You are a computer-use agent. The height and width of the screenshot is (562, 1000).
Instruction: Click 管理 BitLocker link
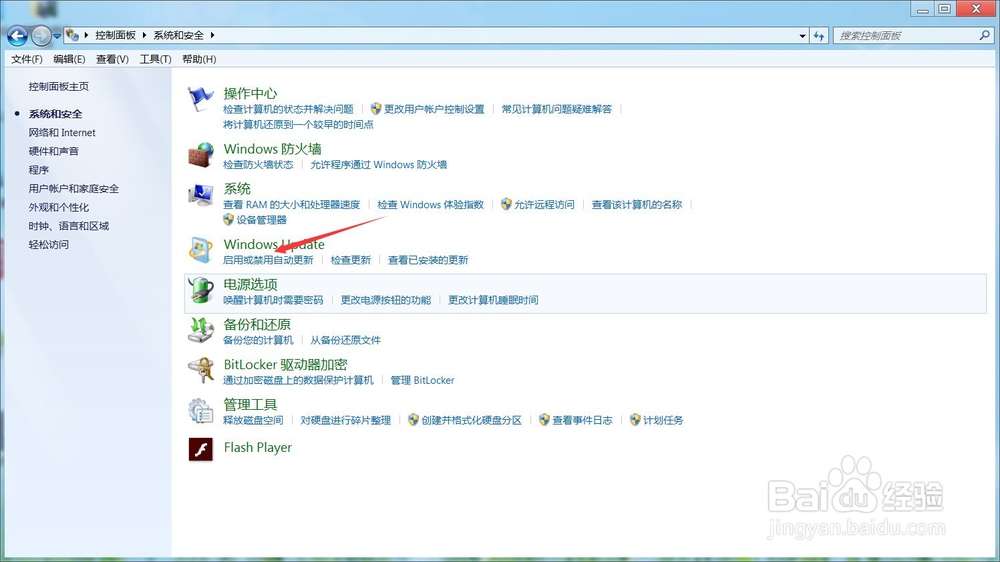pyautogui.click(x=422, y=380)
